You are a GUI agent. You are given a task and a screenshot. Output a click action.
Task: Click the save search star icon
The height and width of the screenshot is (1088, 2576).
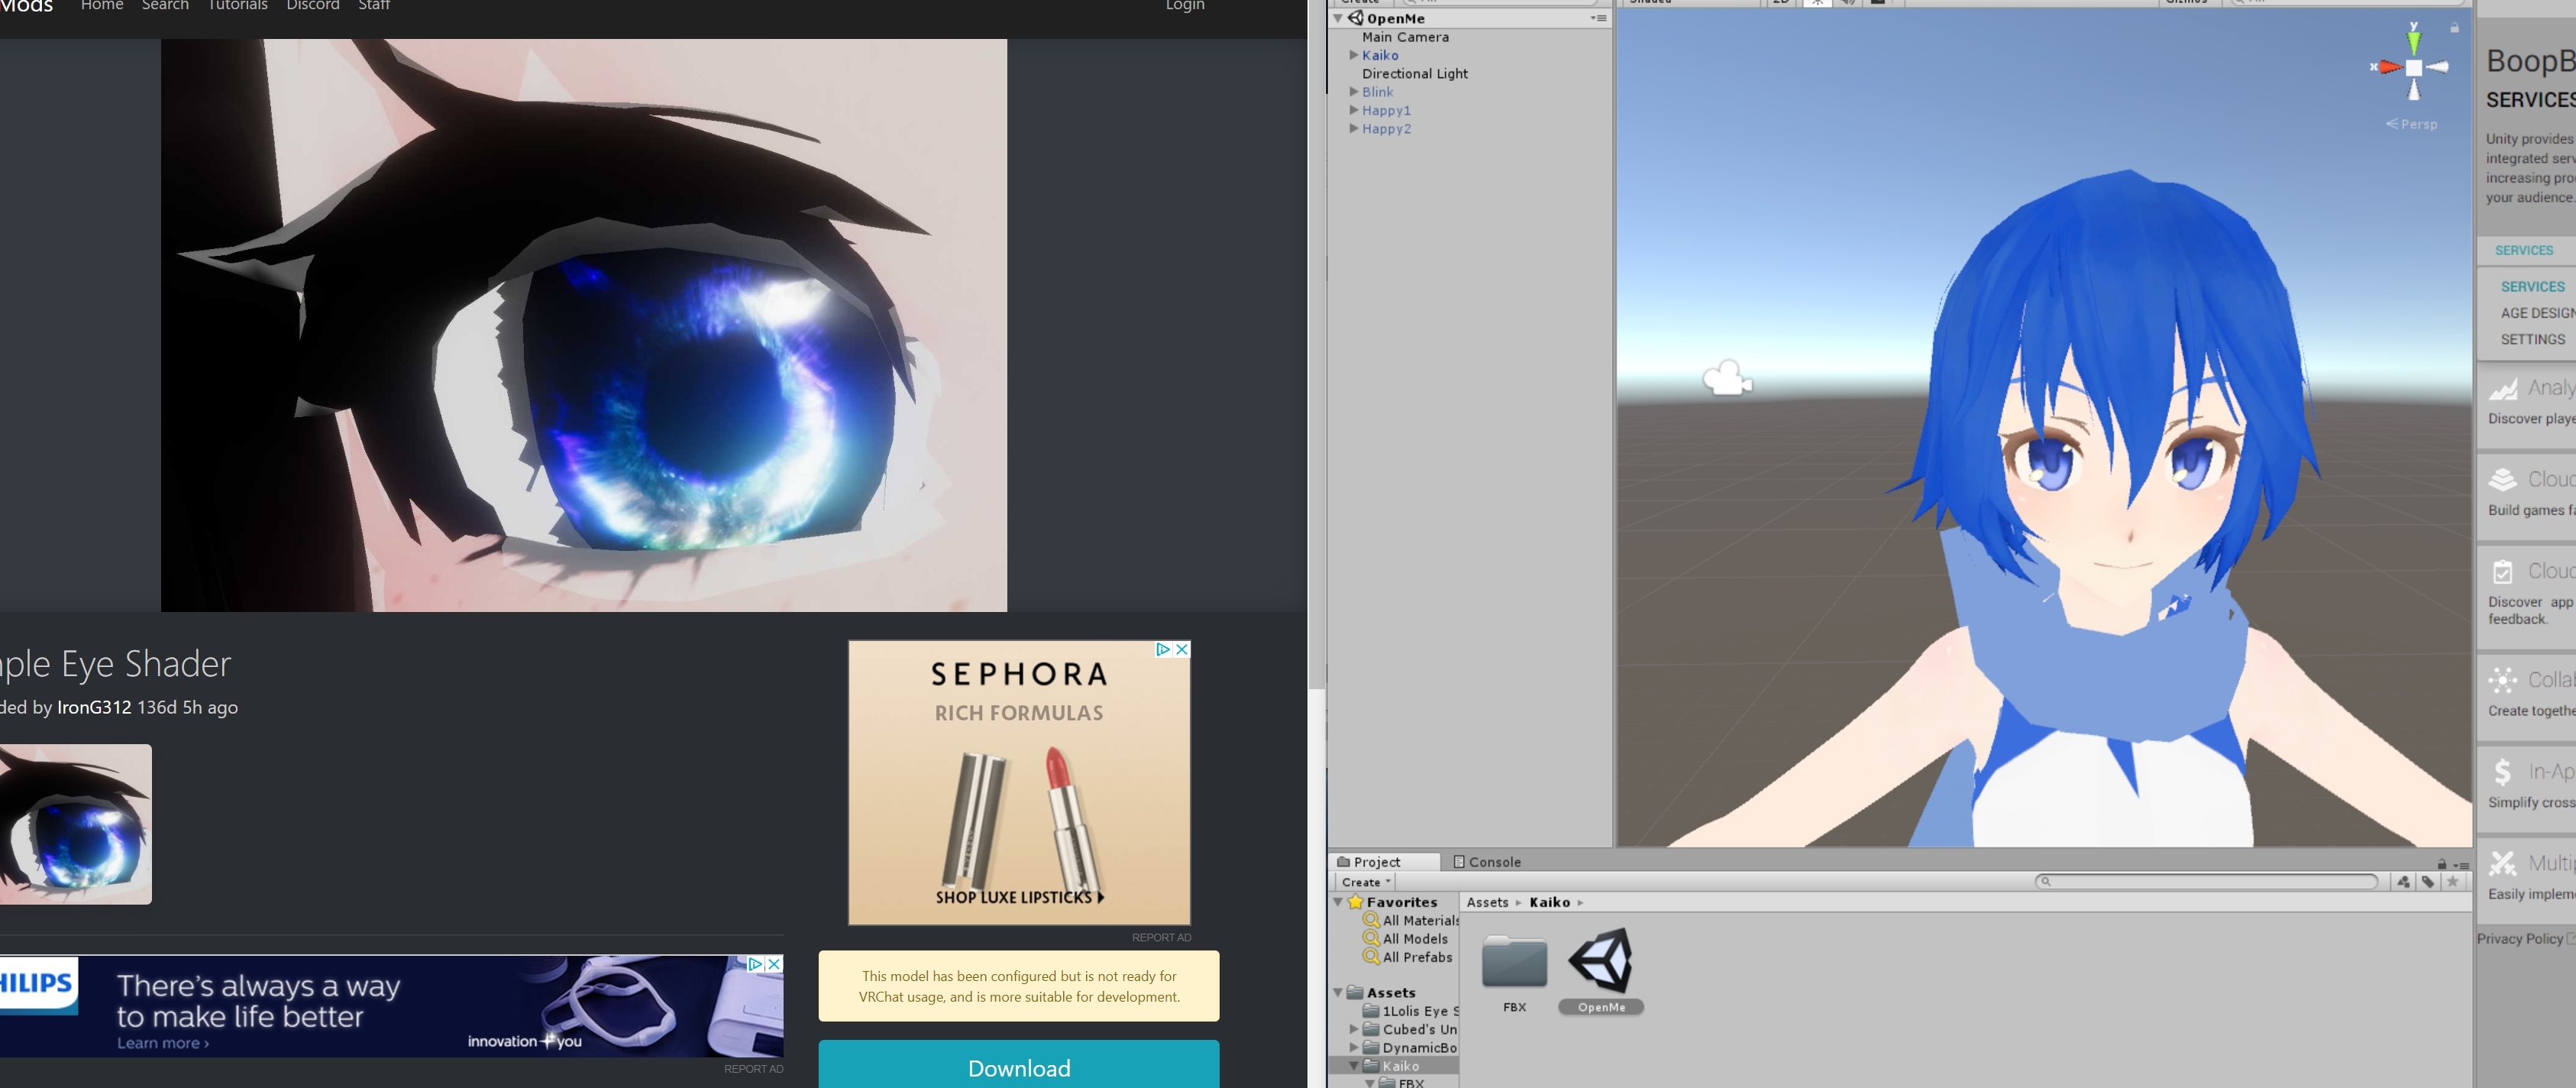coord(2452,881)
